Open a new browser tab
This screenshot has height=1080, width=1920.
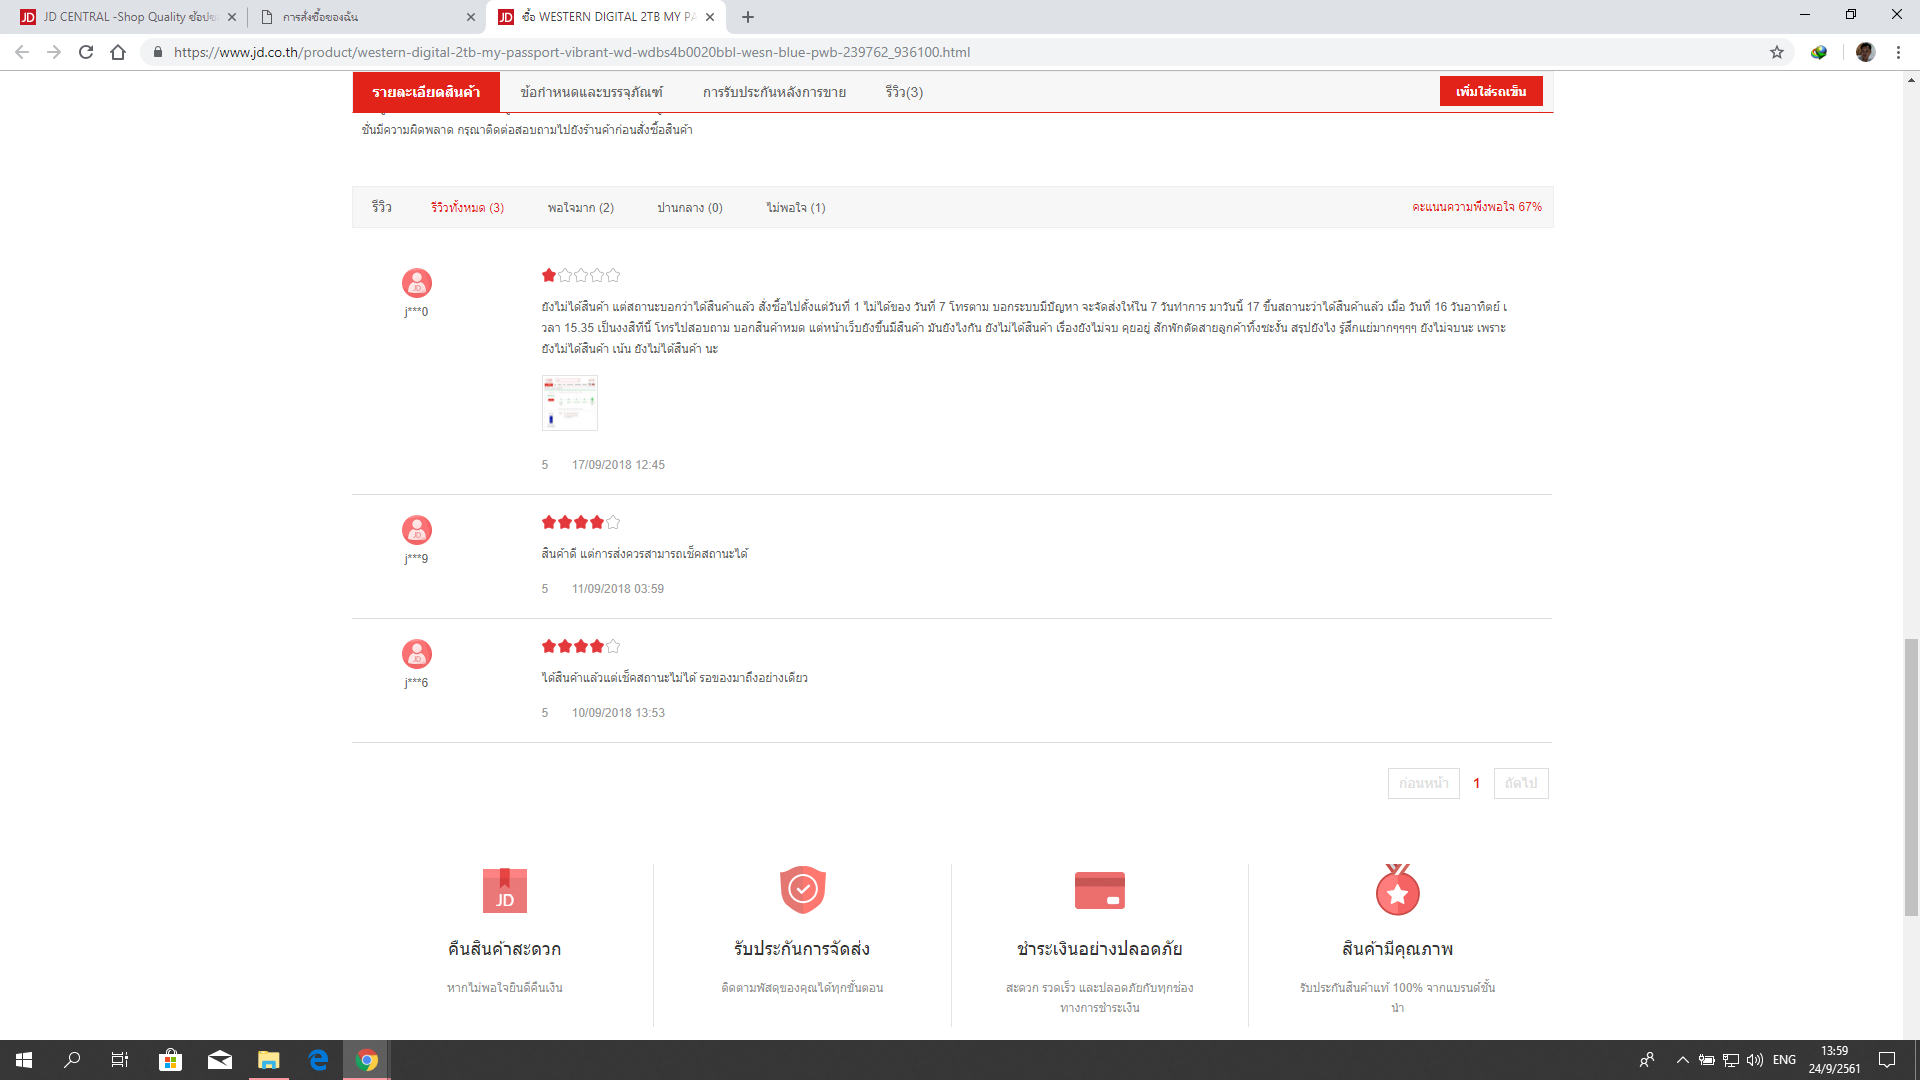pyautogui.click(x=748, y=17)
